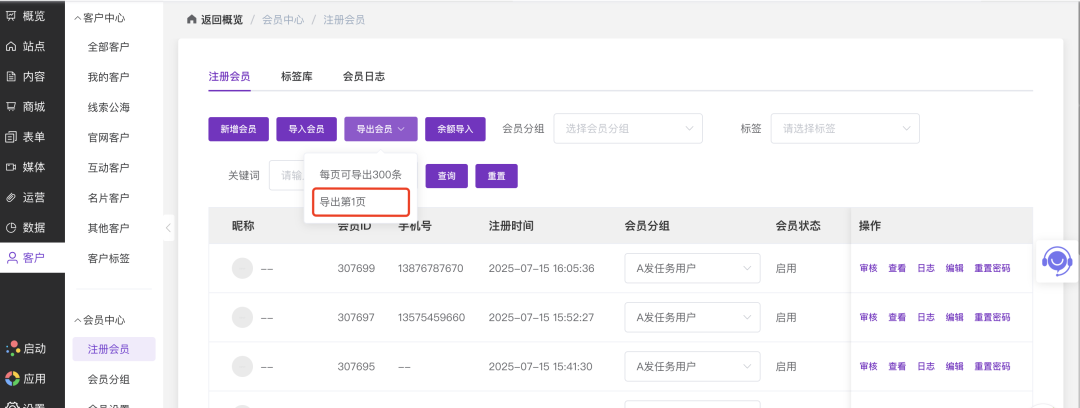The height and width of the screenshot is (408, 1080).
Task: Click the 查询 search button
Action: coord(446,176)
